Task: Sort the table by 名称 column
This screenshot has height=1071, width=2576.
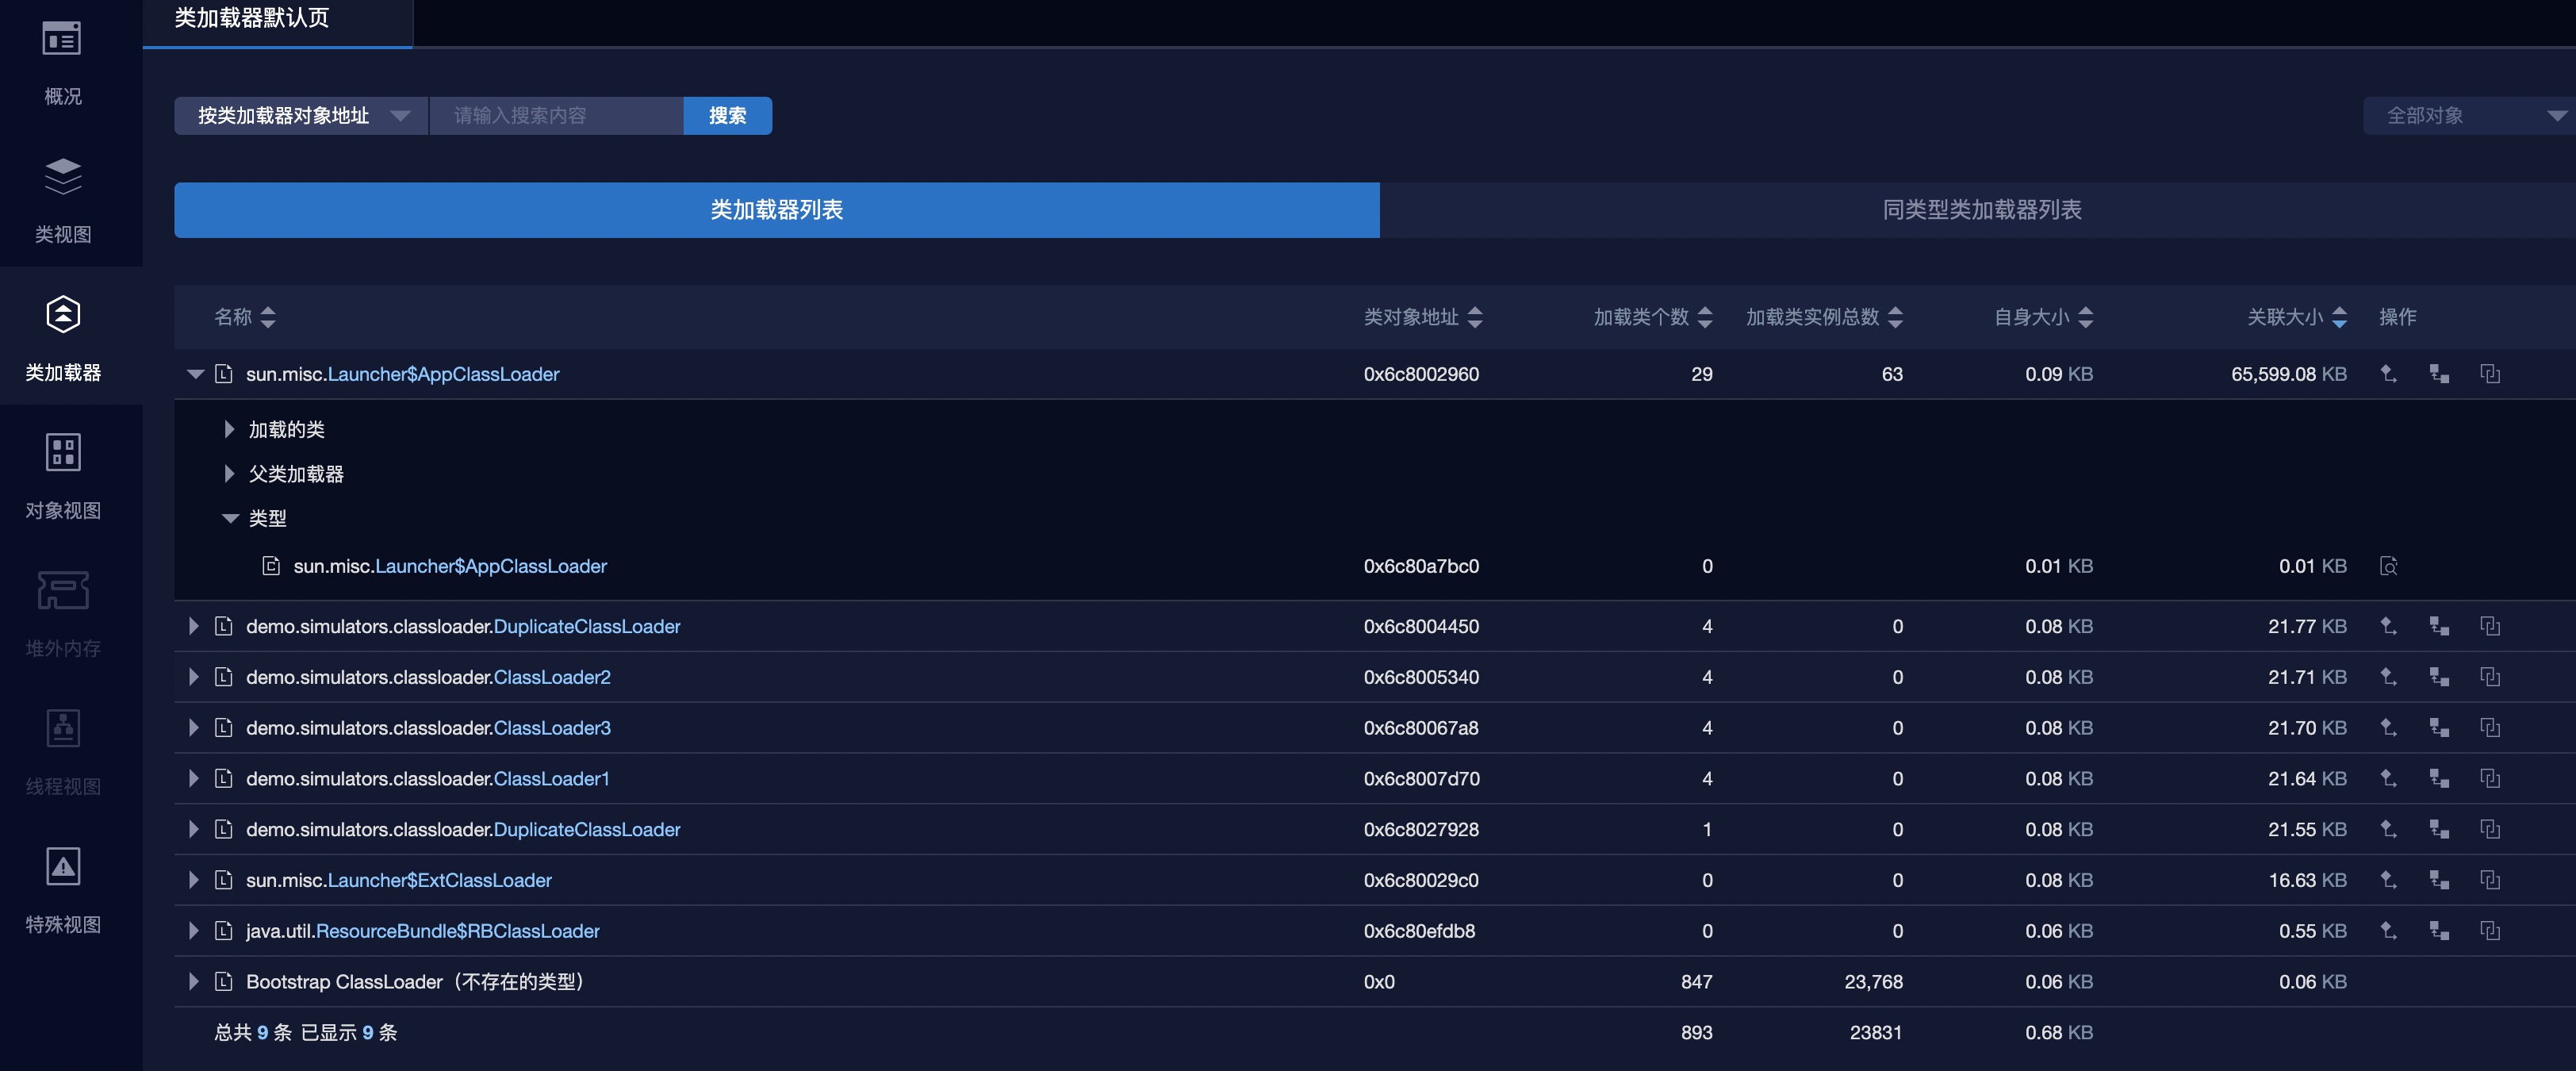Action: [267, 317]
